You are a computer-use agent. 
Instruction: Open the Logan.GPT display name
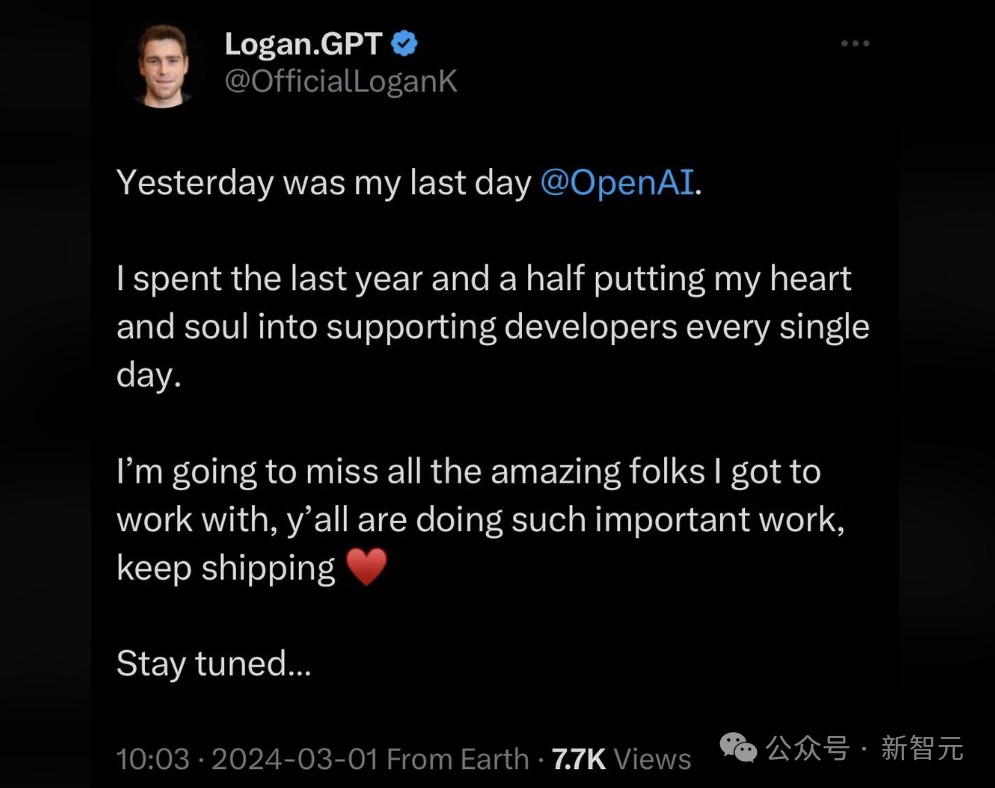pyautogui.click(x=304, y=44)
